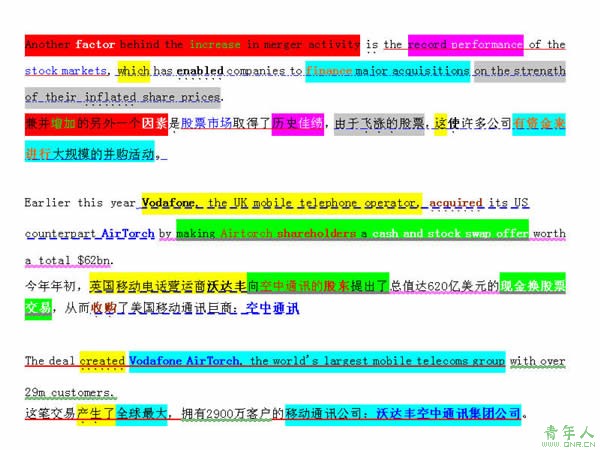This screenshot has height=450, width=600.
Task: Click the bold blue Chinese "沃达丰空中通讯集团公司"
Action: 448,413
